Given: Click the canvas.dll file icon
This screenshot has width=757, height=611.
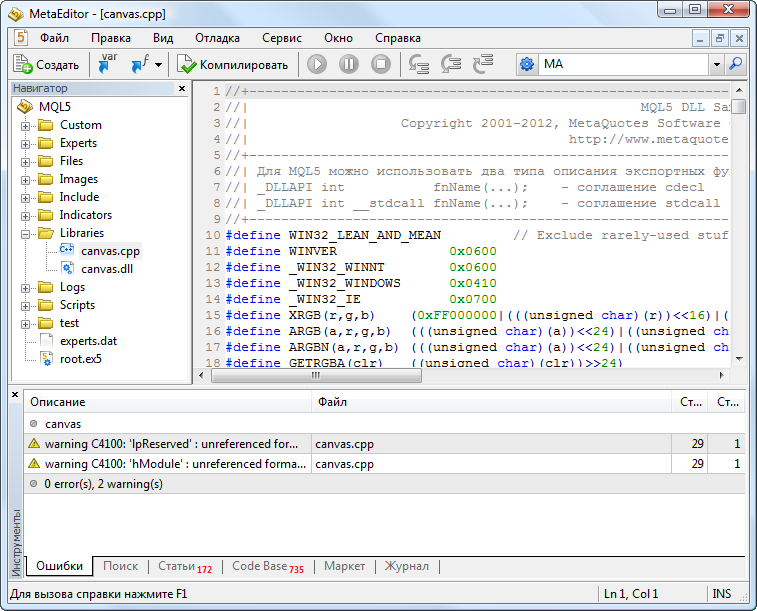Looking at the screenshot, I should tap(68, 268).
